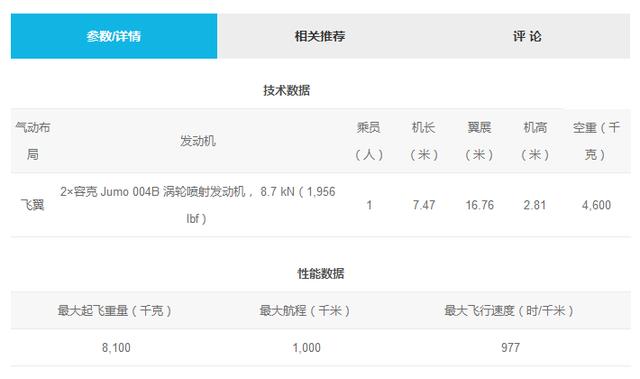Click the 翼展（米）column header
The height and width of the screenshot is (379, 640).
click(480, 141)
